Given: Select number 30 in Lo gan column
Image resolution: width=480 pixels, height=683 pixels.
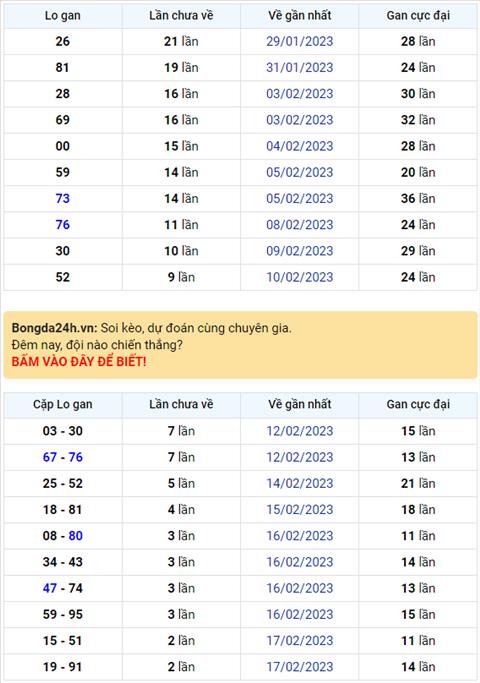Looking at the screenshot, I should (63, 251).
